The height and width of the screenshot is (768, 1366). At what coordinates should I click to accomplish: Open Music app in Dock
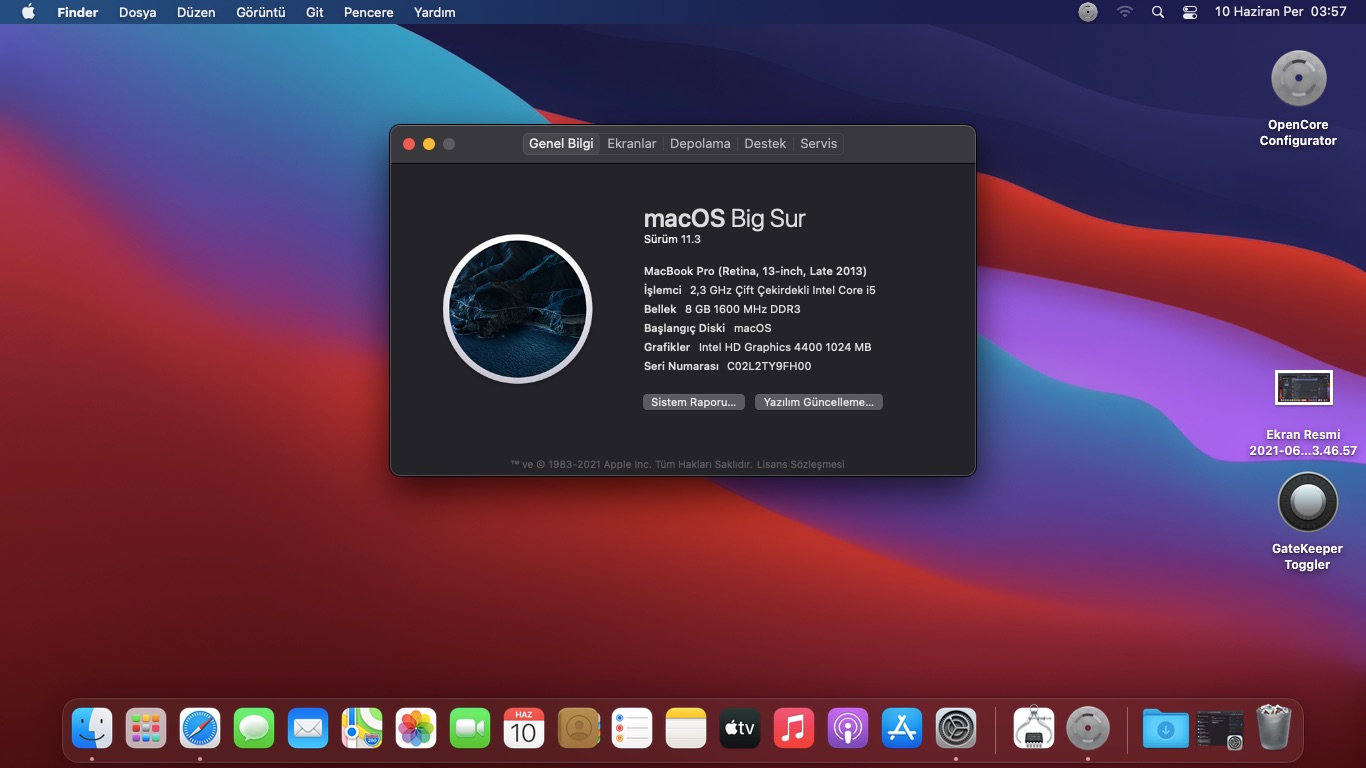point(794,728)
